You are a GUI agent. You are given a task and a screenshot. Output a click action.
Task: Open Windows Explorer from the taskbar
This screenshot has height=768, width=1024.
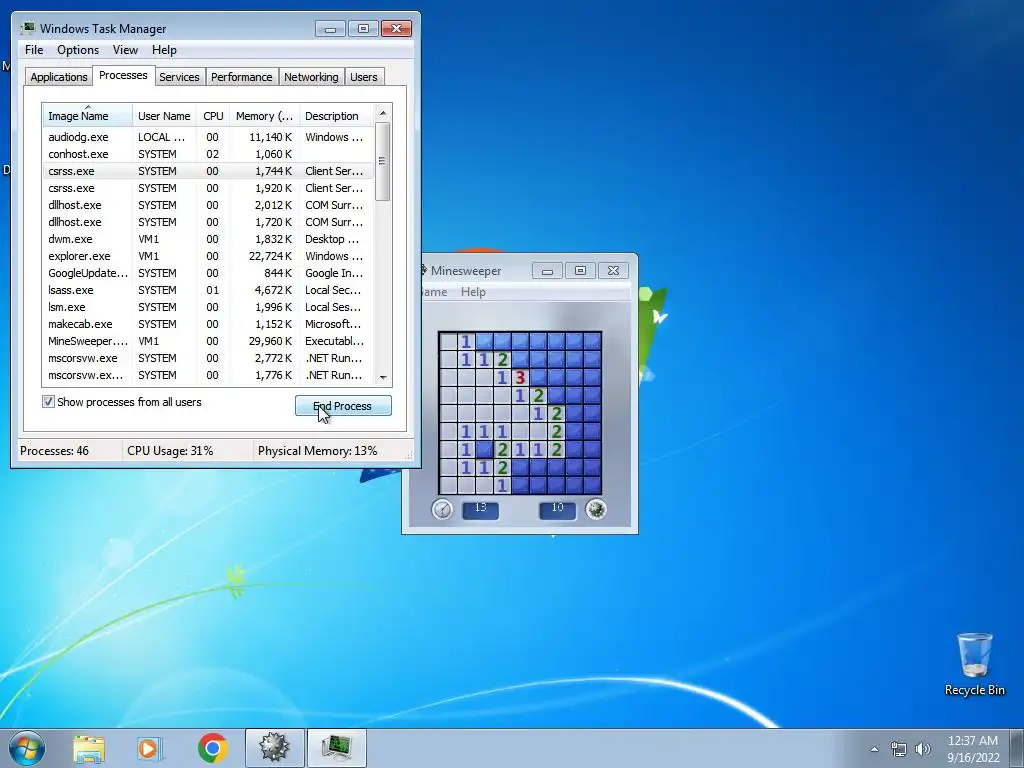click(x=89, y=748)
